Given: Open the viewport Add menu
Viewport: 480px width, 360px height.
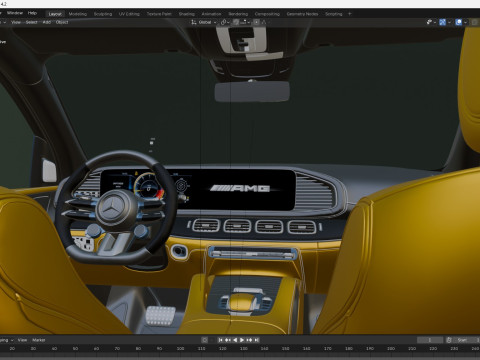Looking at the screenshot, I should click(47, 22).
